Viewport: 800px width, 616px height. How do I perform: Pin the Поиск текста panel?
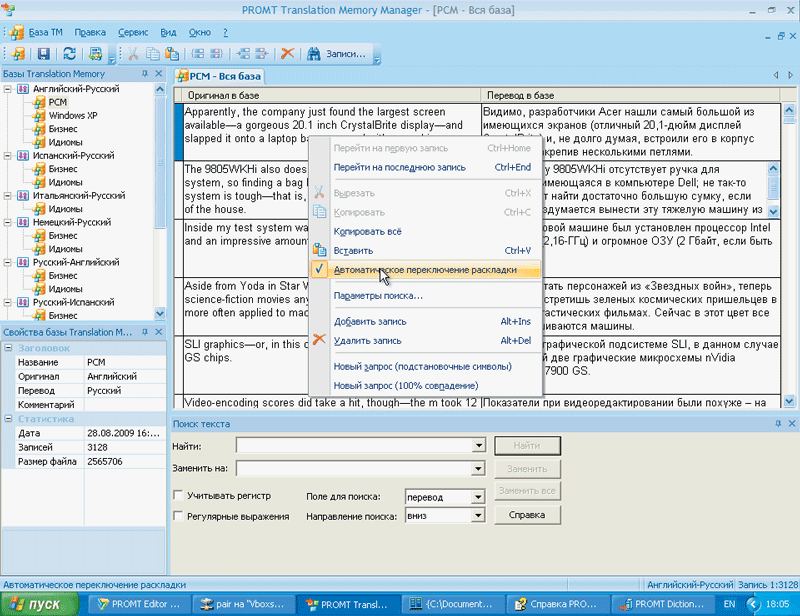click(x=776, y=425)
